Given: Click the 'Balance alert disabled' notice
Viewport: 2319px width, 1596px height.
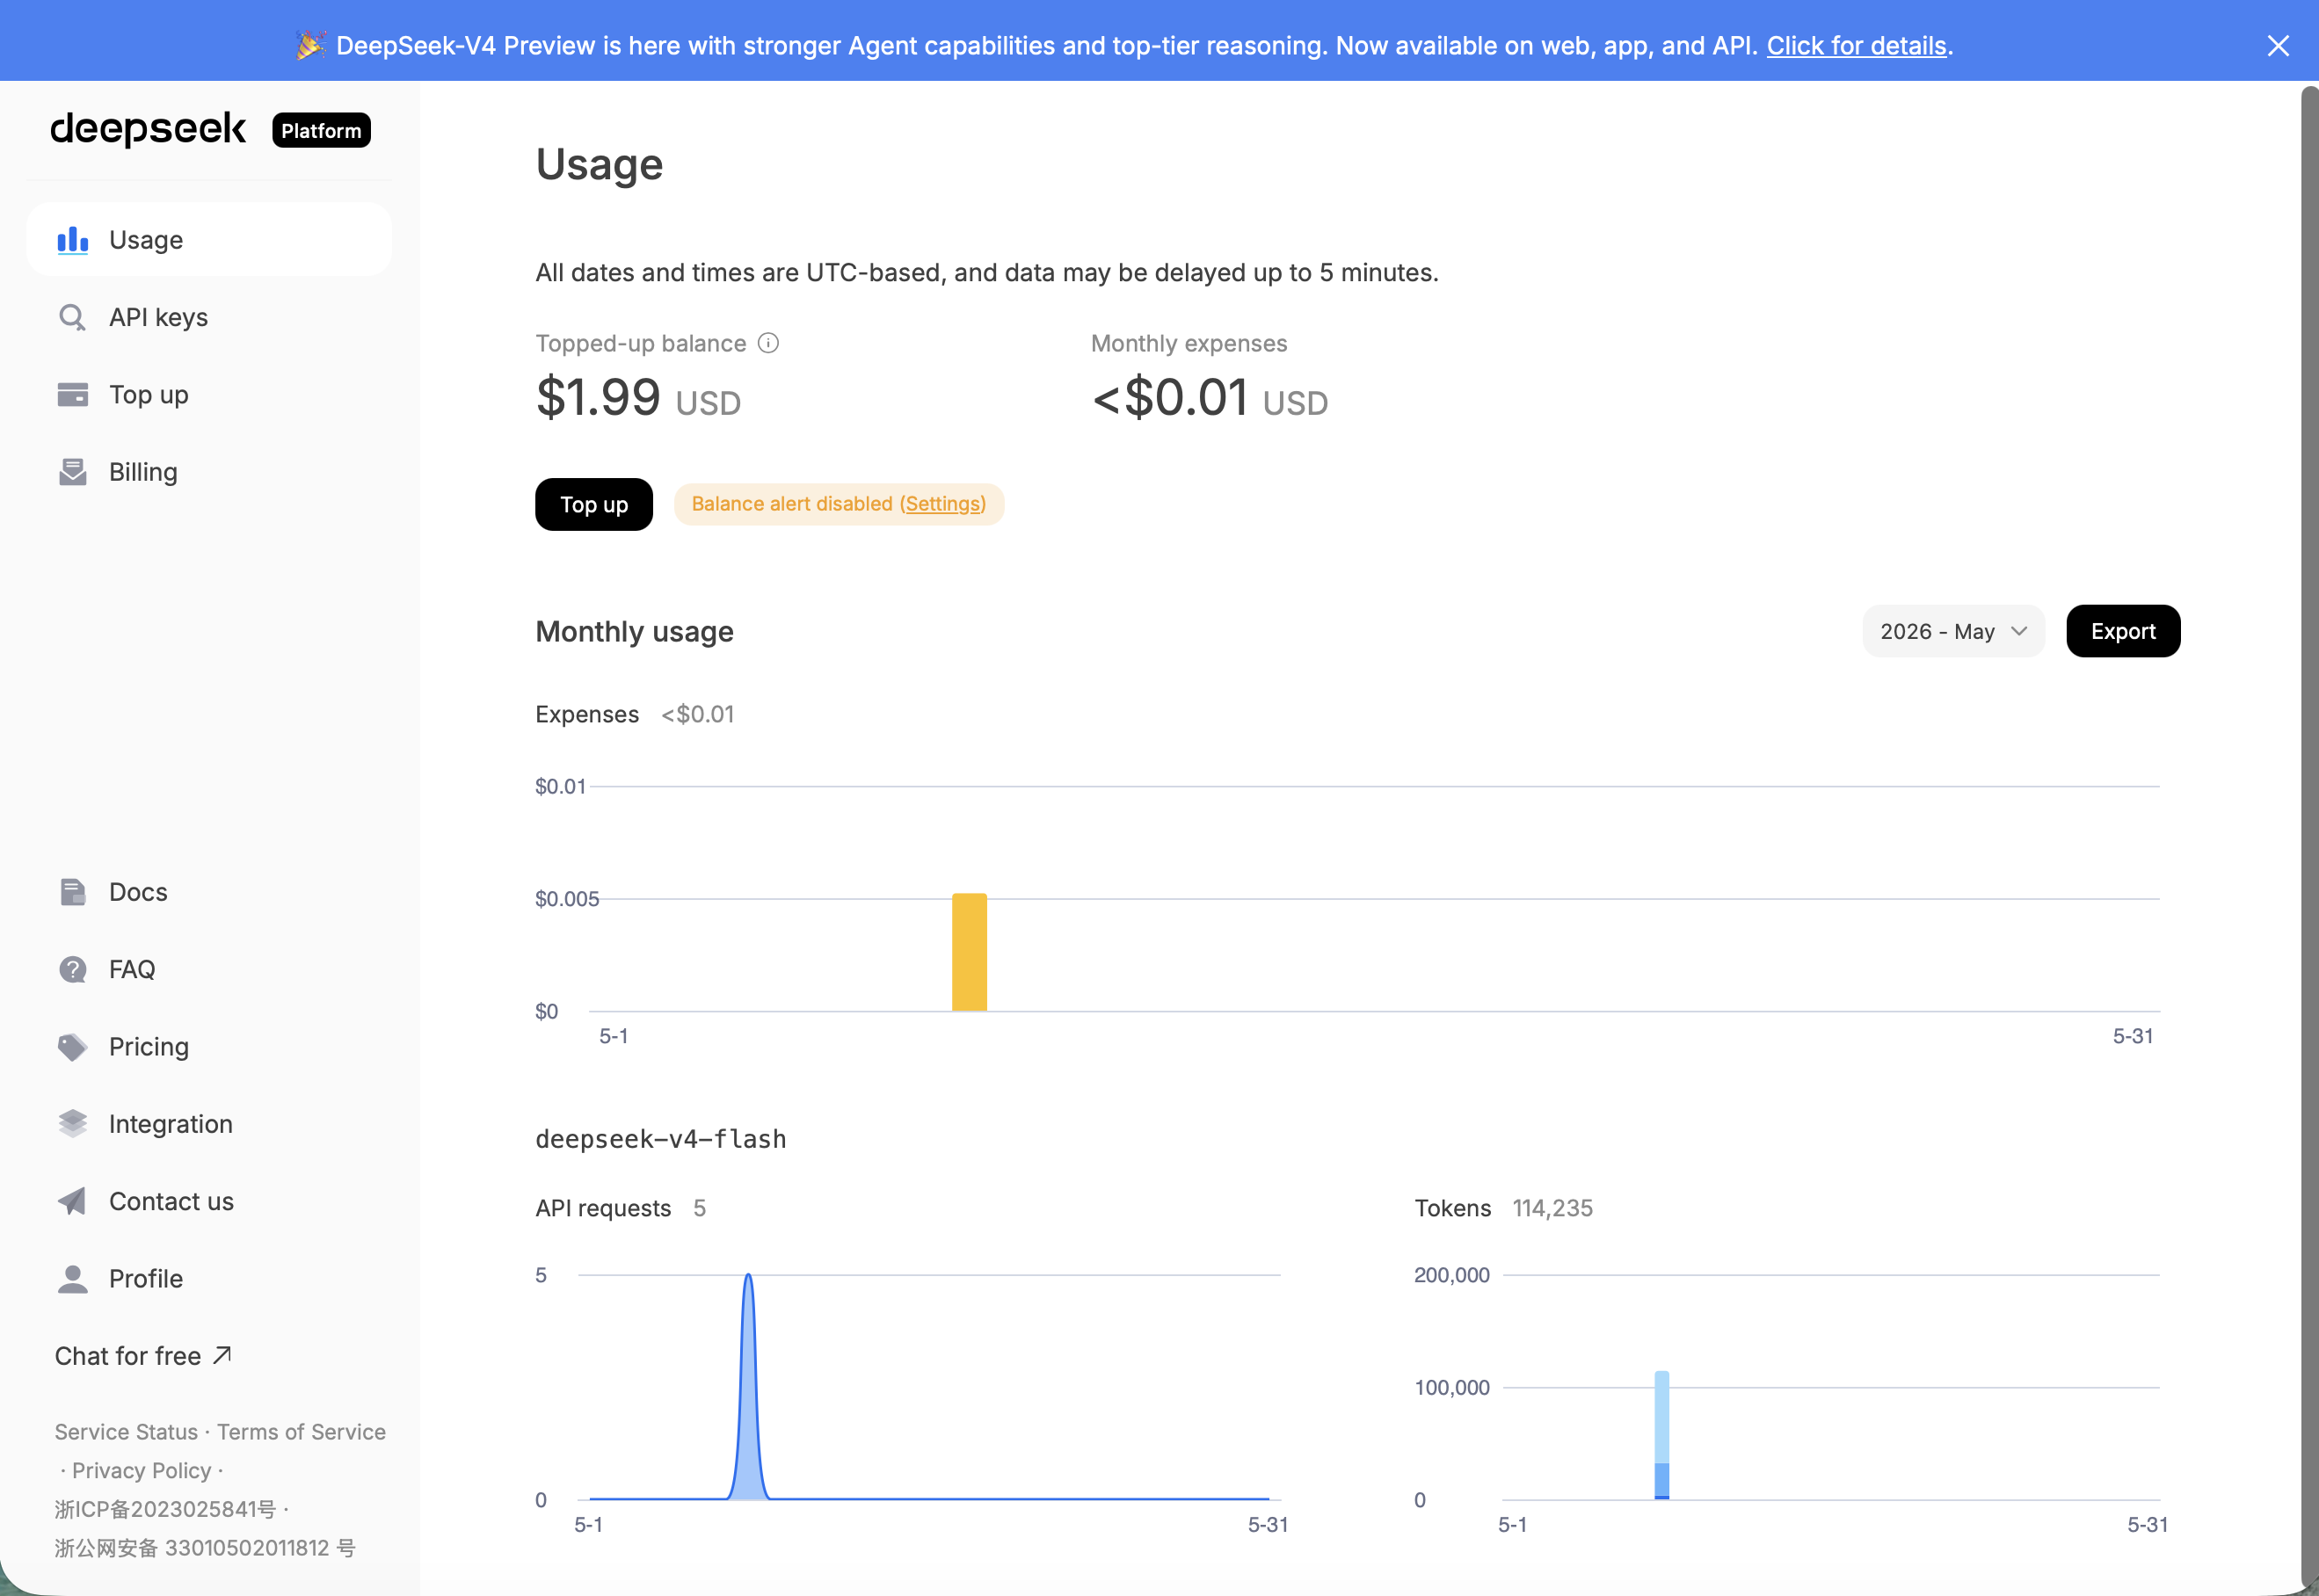Looking at the screenshot, I should click(839, 504).
